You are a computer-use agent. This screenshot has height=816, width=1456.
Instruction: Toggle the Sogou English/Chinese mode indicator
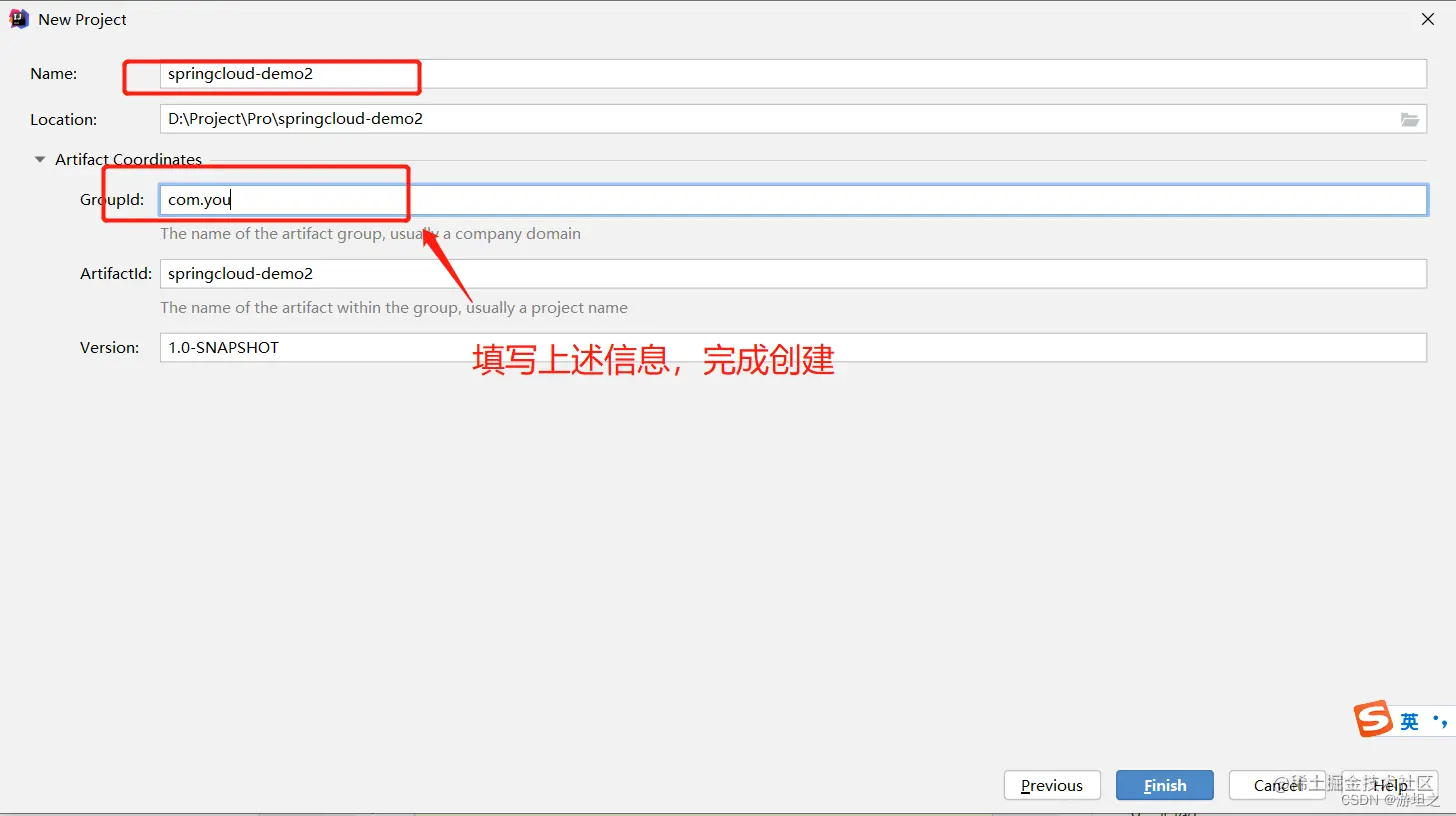click(1409, 721)
